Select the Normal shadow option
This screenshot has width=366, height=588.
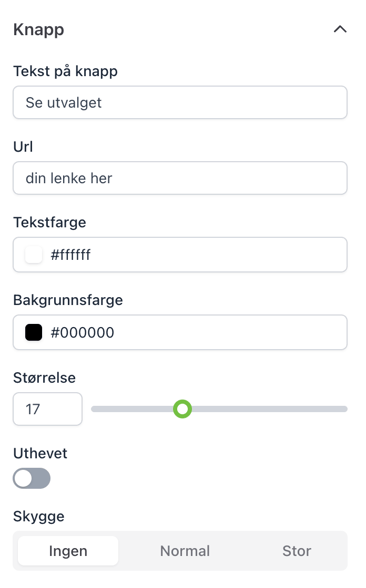(x=185, y=550)
